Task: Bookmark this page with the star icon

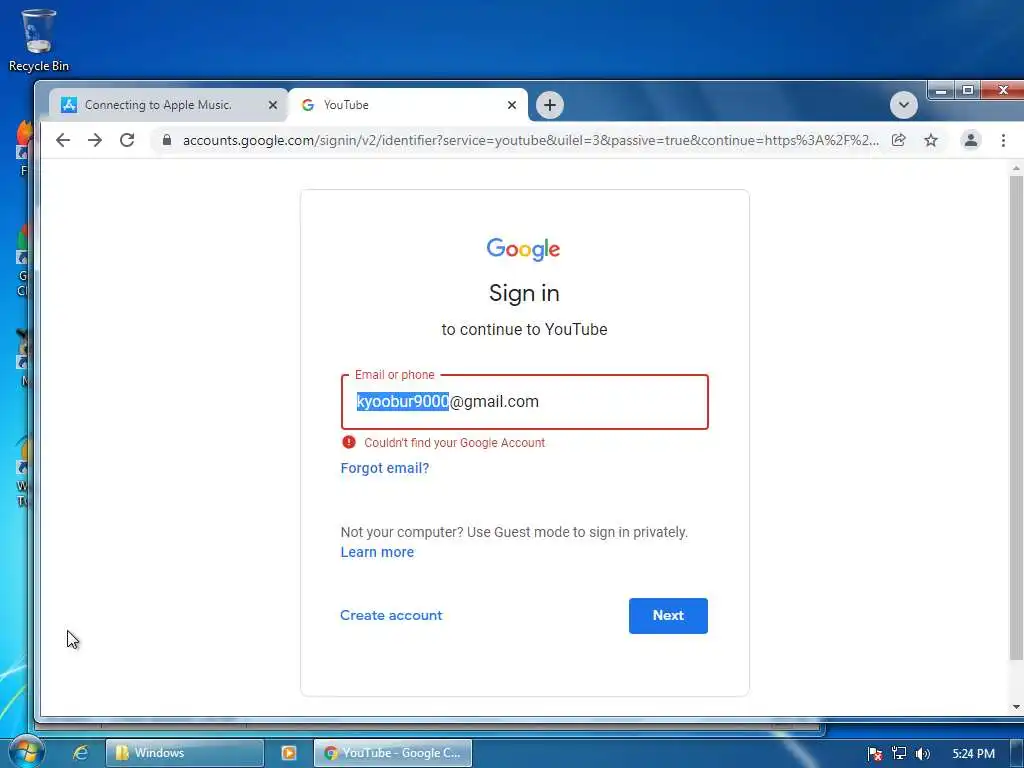Action: pyautogui.click(x=931, y=140)
